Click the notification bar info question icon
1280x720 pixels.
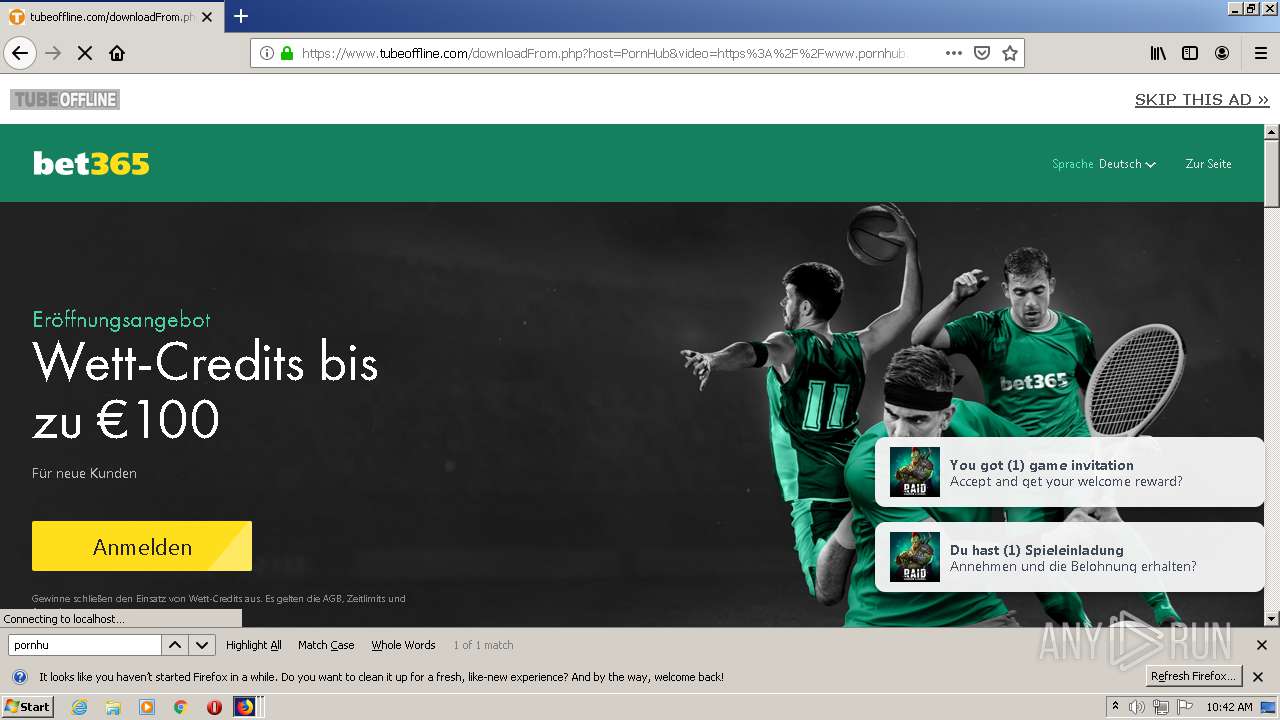pos(19,676)
